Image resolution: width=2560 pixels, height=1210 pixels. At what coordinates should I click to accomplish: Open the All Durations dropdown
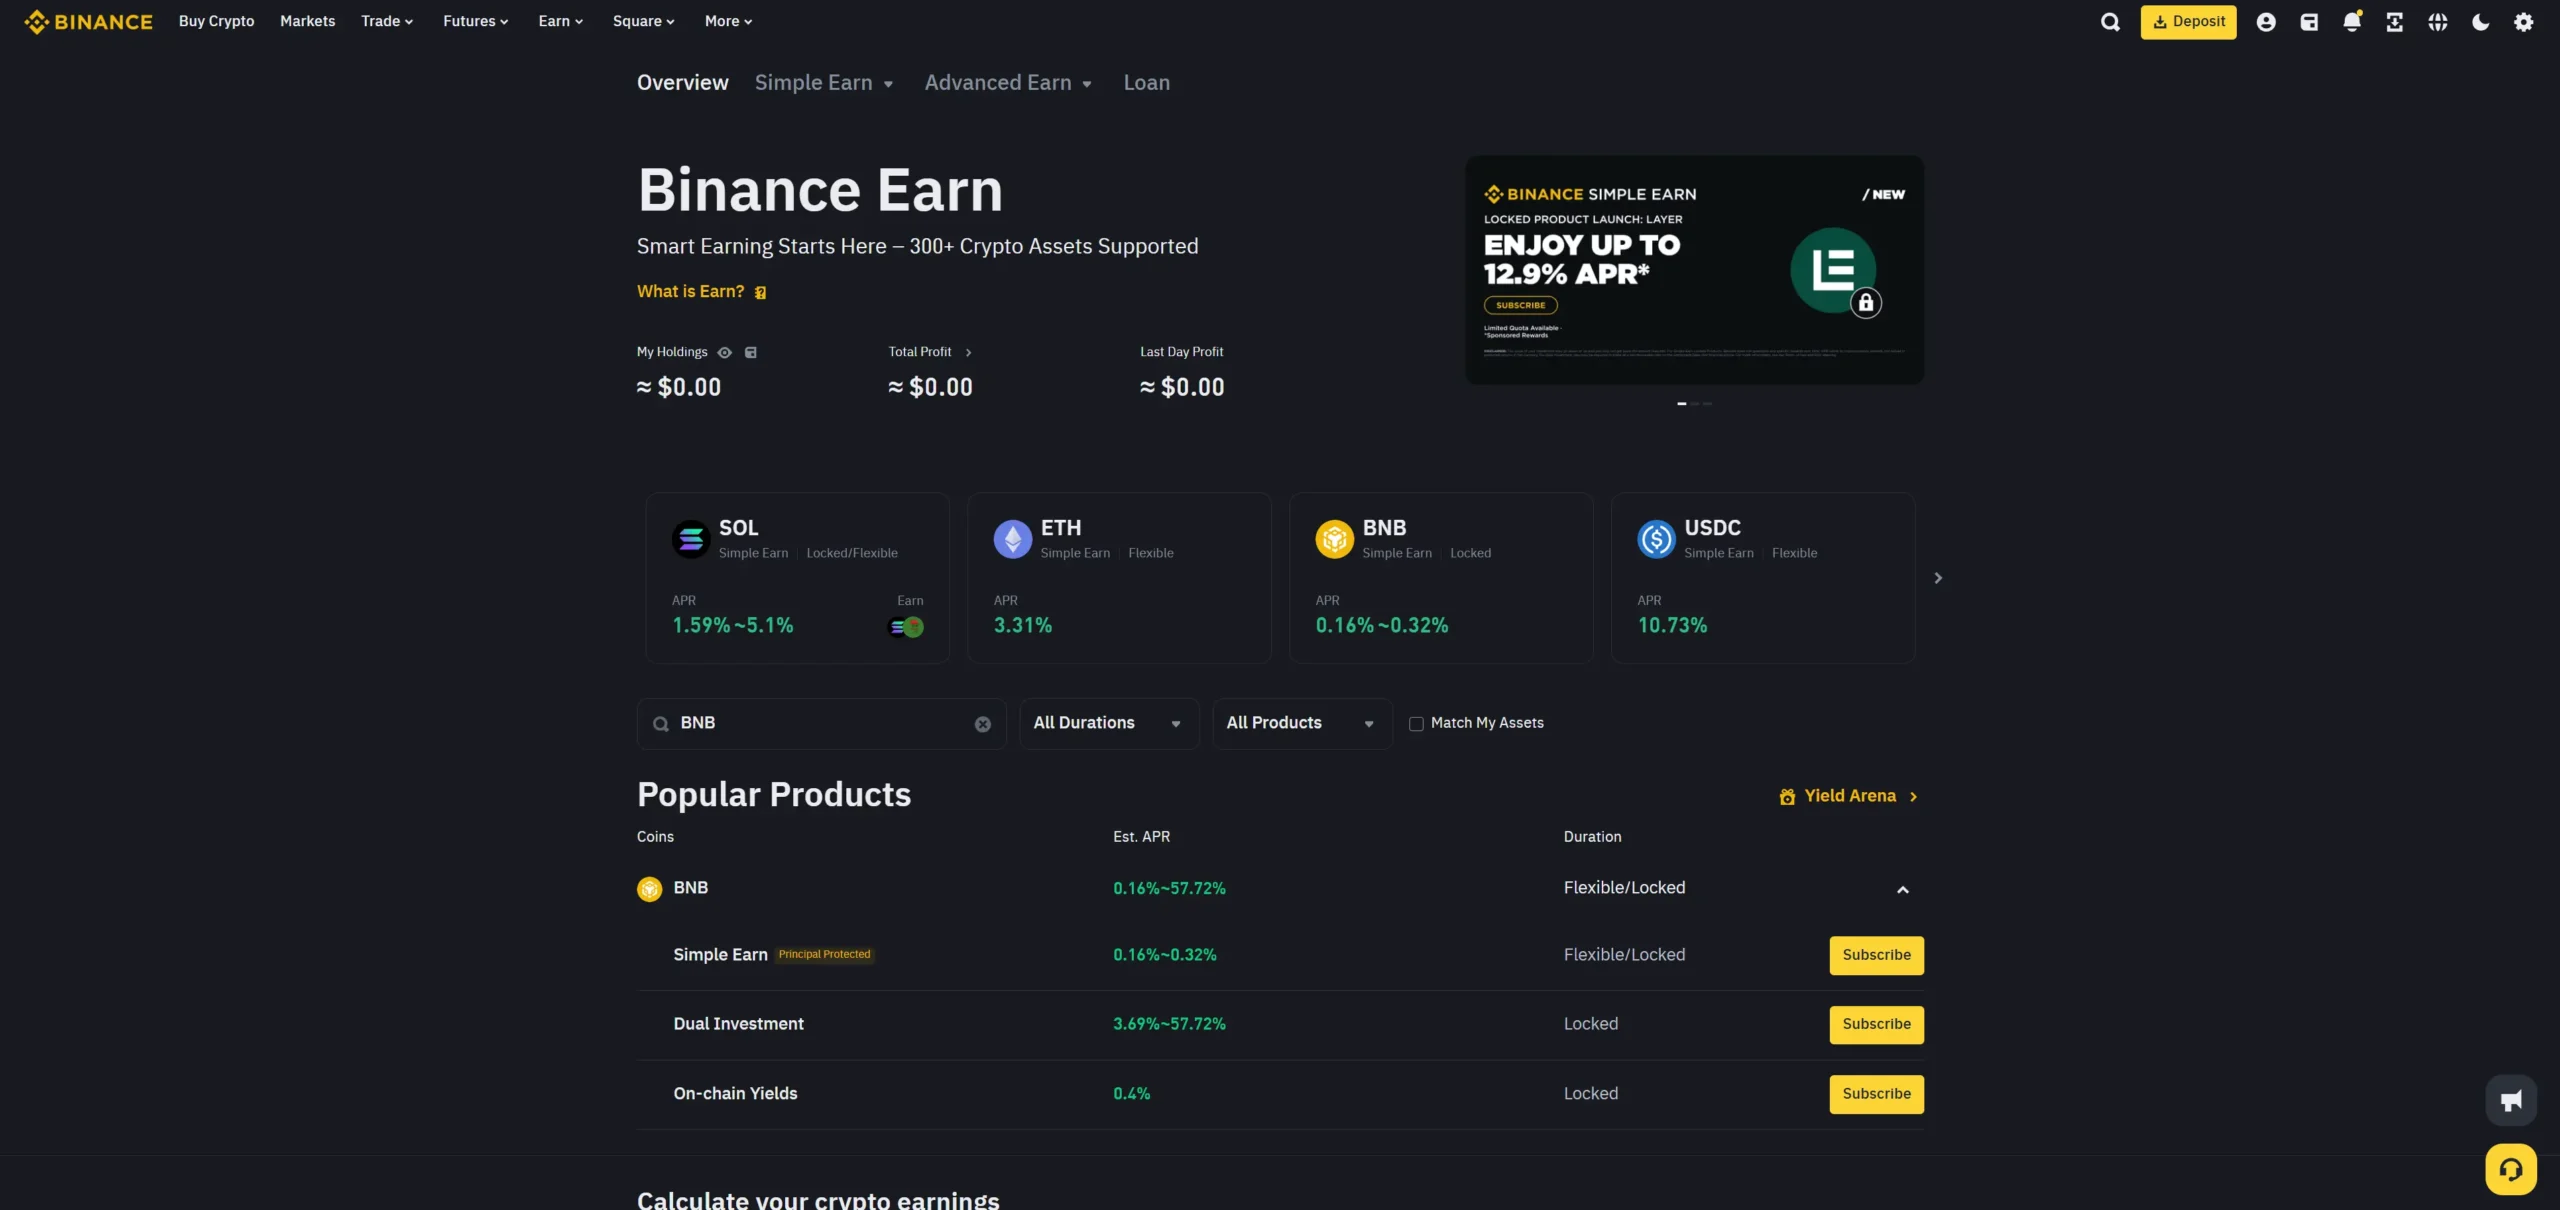tap(1107, 723)
